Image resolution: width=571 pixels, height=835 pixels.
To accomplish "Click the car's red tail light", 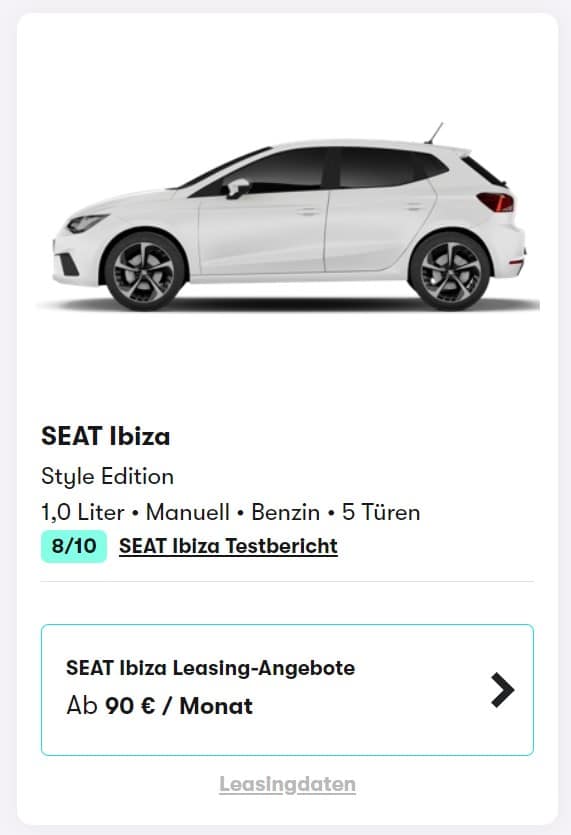I will point(496,202).
